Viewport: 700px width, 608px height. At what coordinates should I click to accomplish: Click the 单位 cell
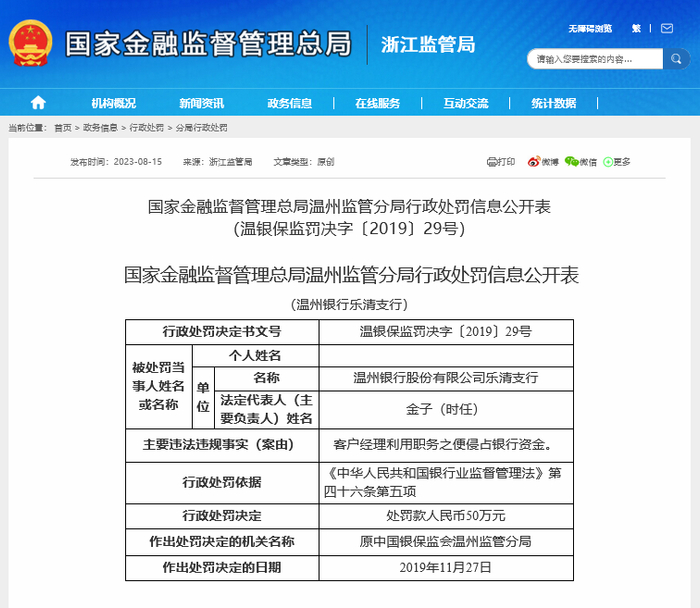pyautogui.click(x=203, y=397)
